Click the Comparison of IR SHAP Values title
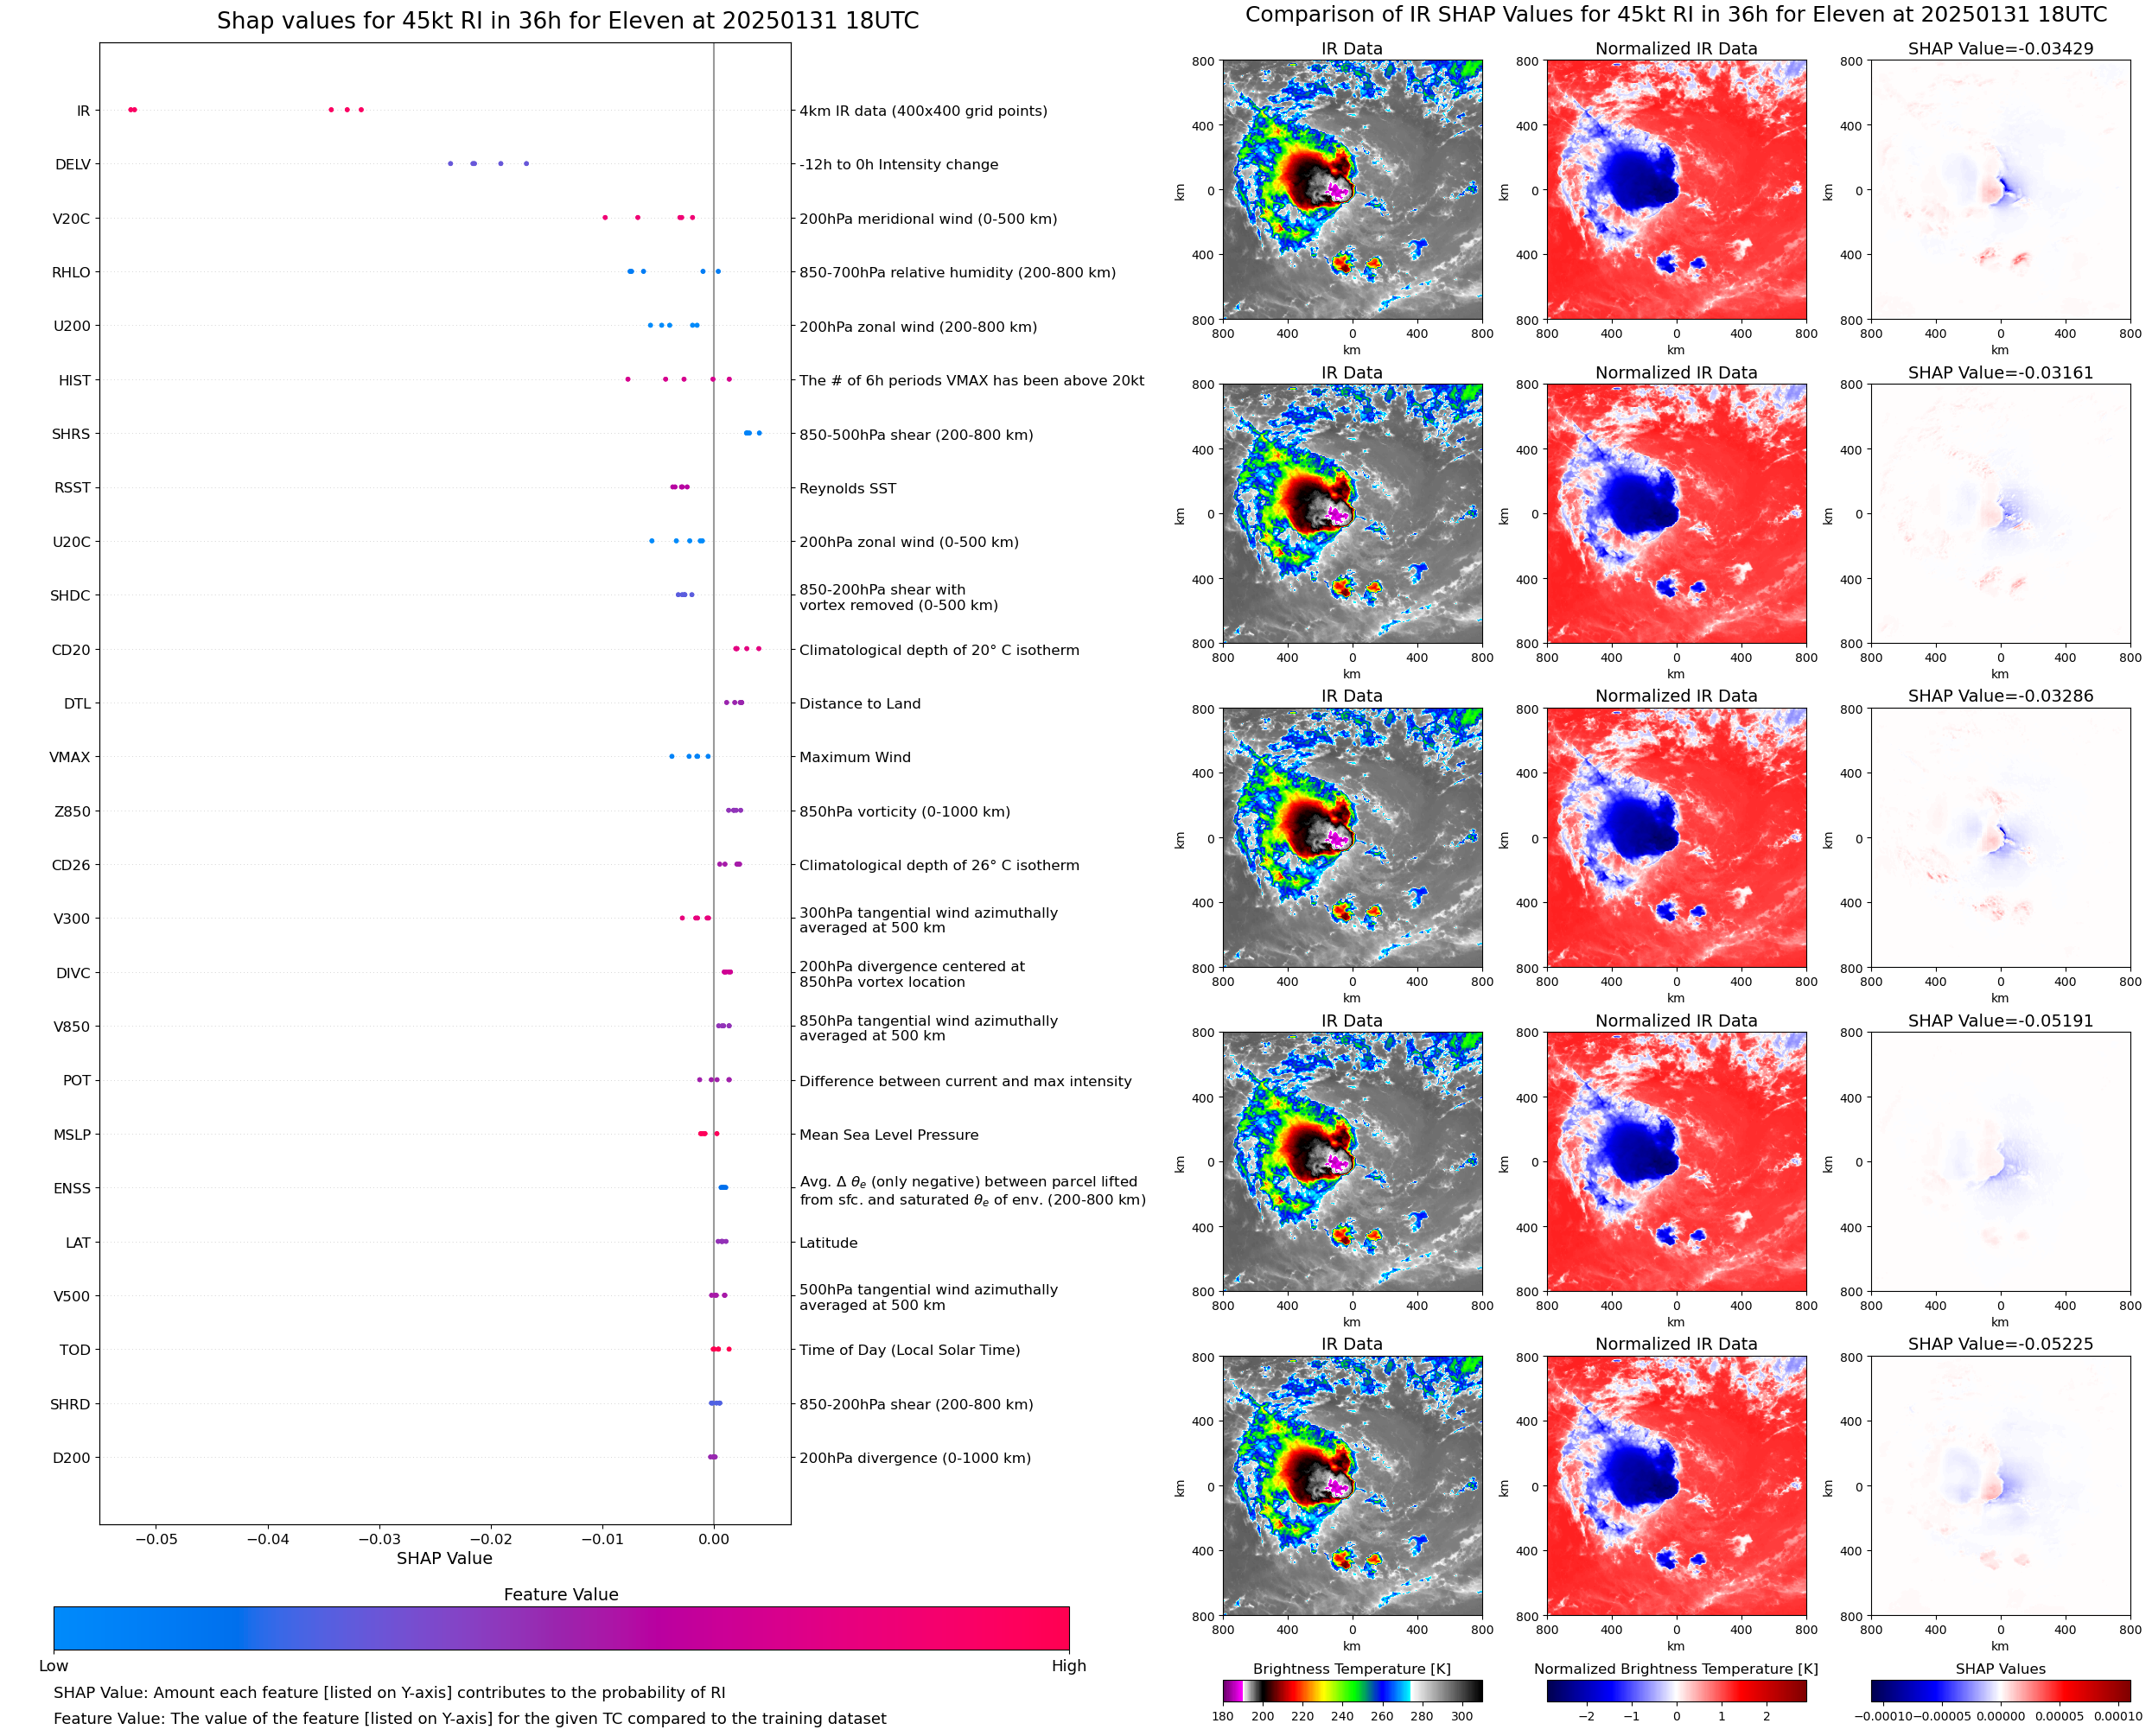The width and height of the screenshot is (2152, 1736). click(1675, 15)
